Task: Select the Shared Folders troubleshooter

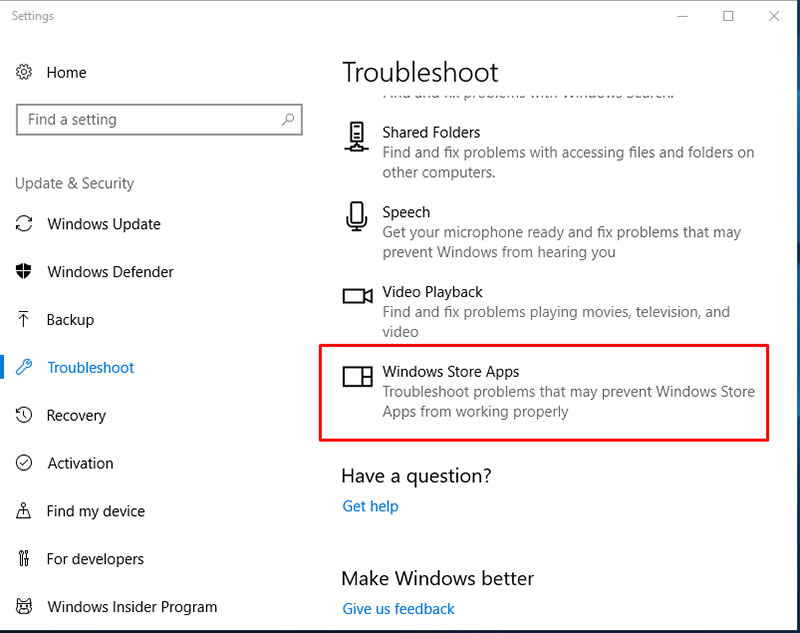Action: click(549, 151)
